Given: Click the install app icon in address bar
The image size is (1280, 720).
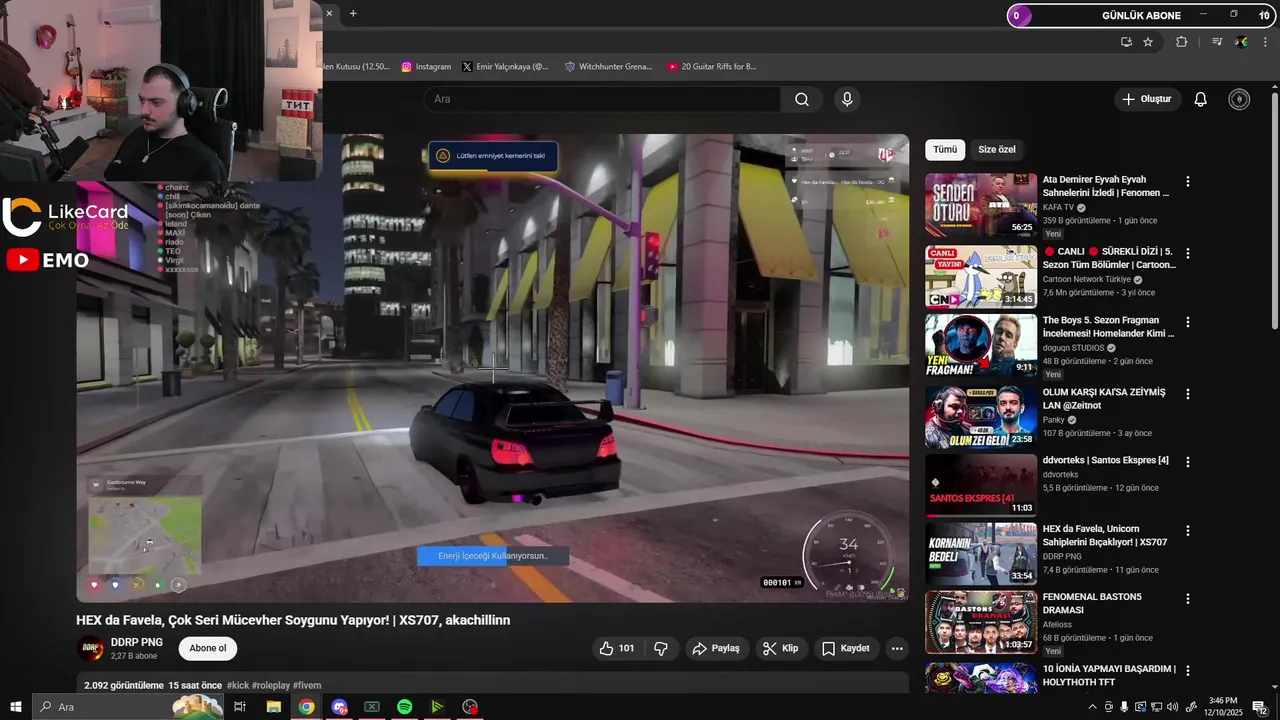Looking at the screenshot, I should click(1126, 42).
